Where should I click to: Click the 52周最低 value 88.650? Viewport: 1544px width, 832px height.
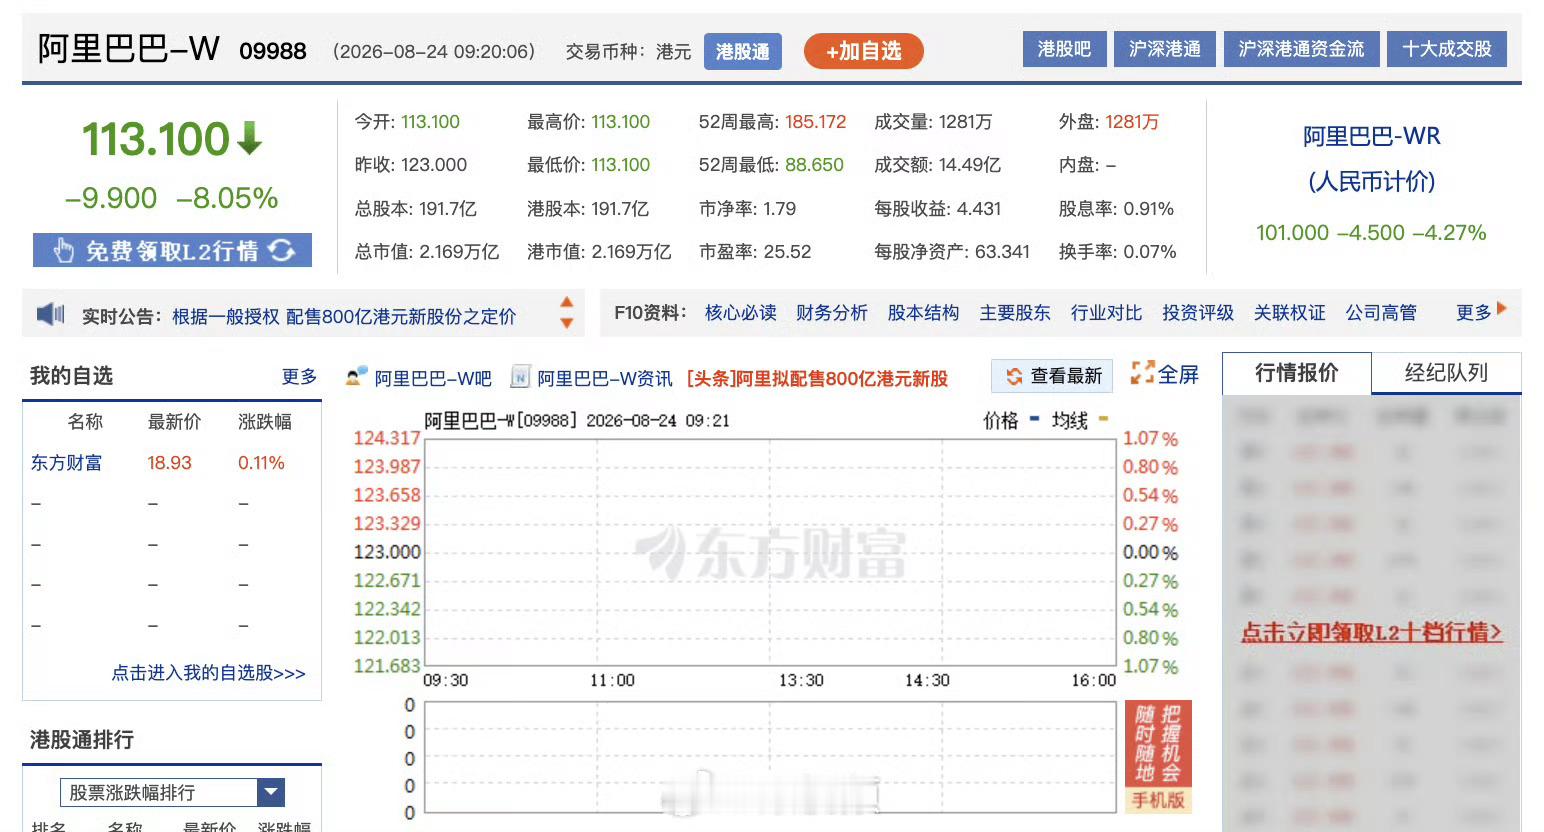coord(814,165)
